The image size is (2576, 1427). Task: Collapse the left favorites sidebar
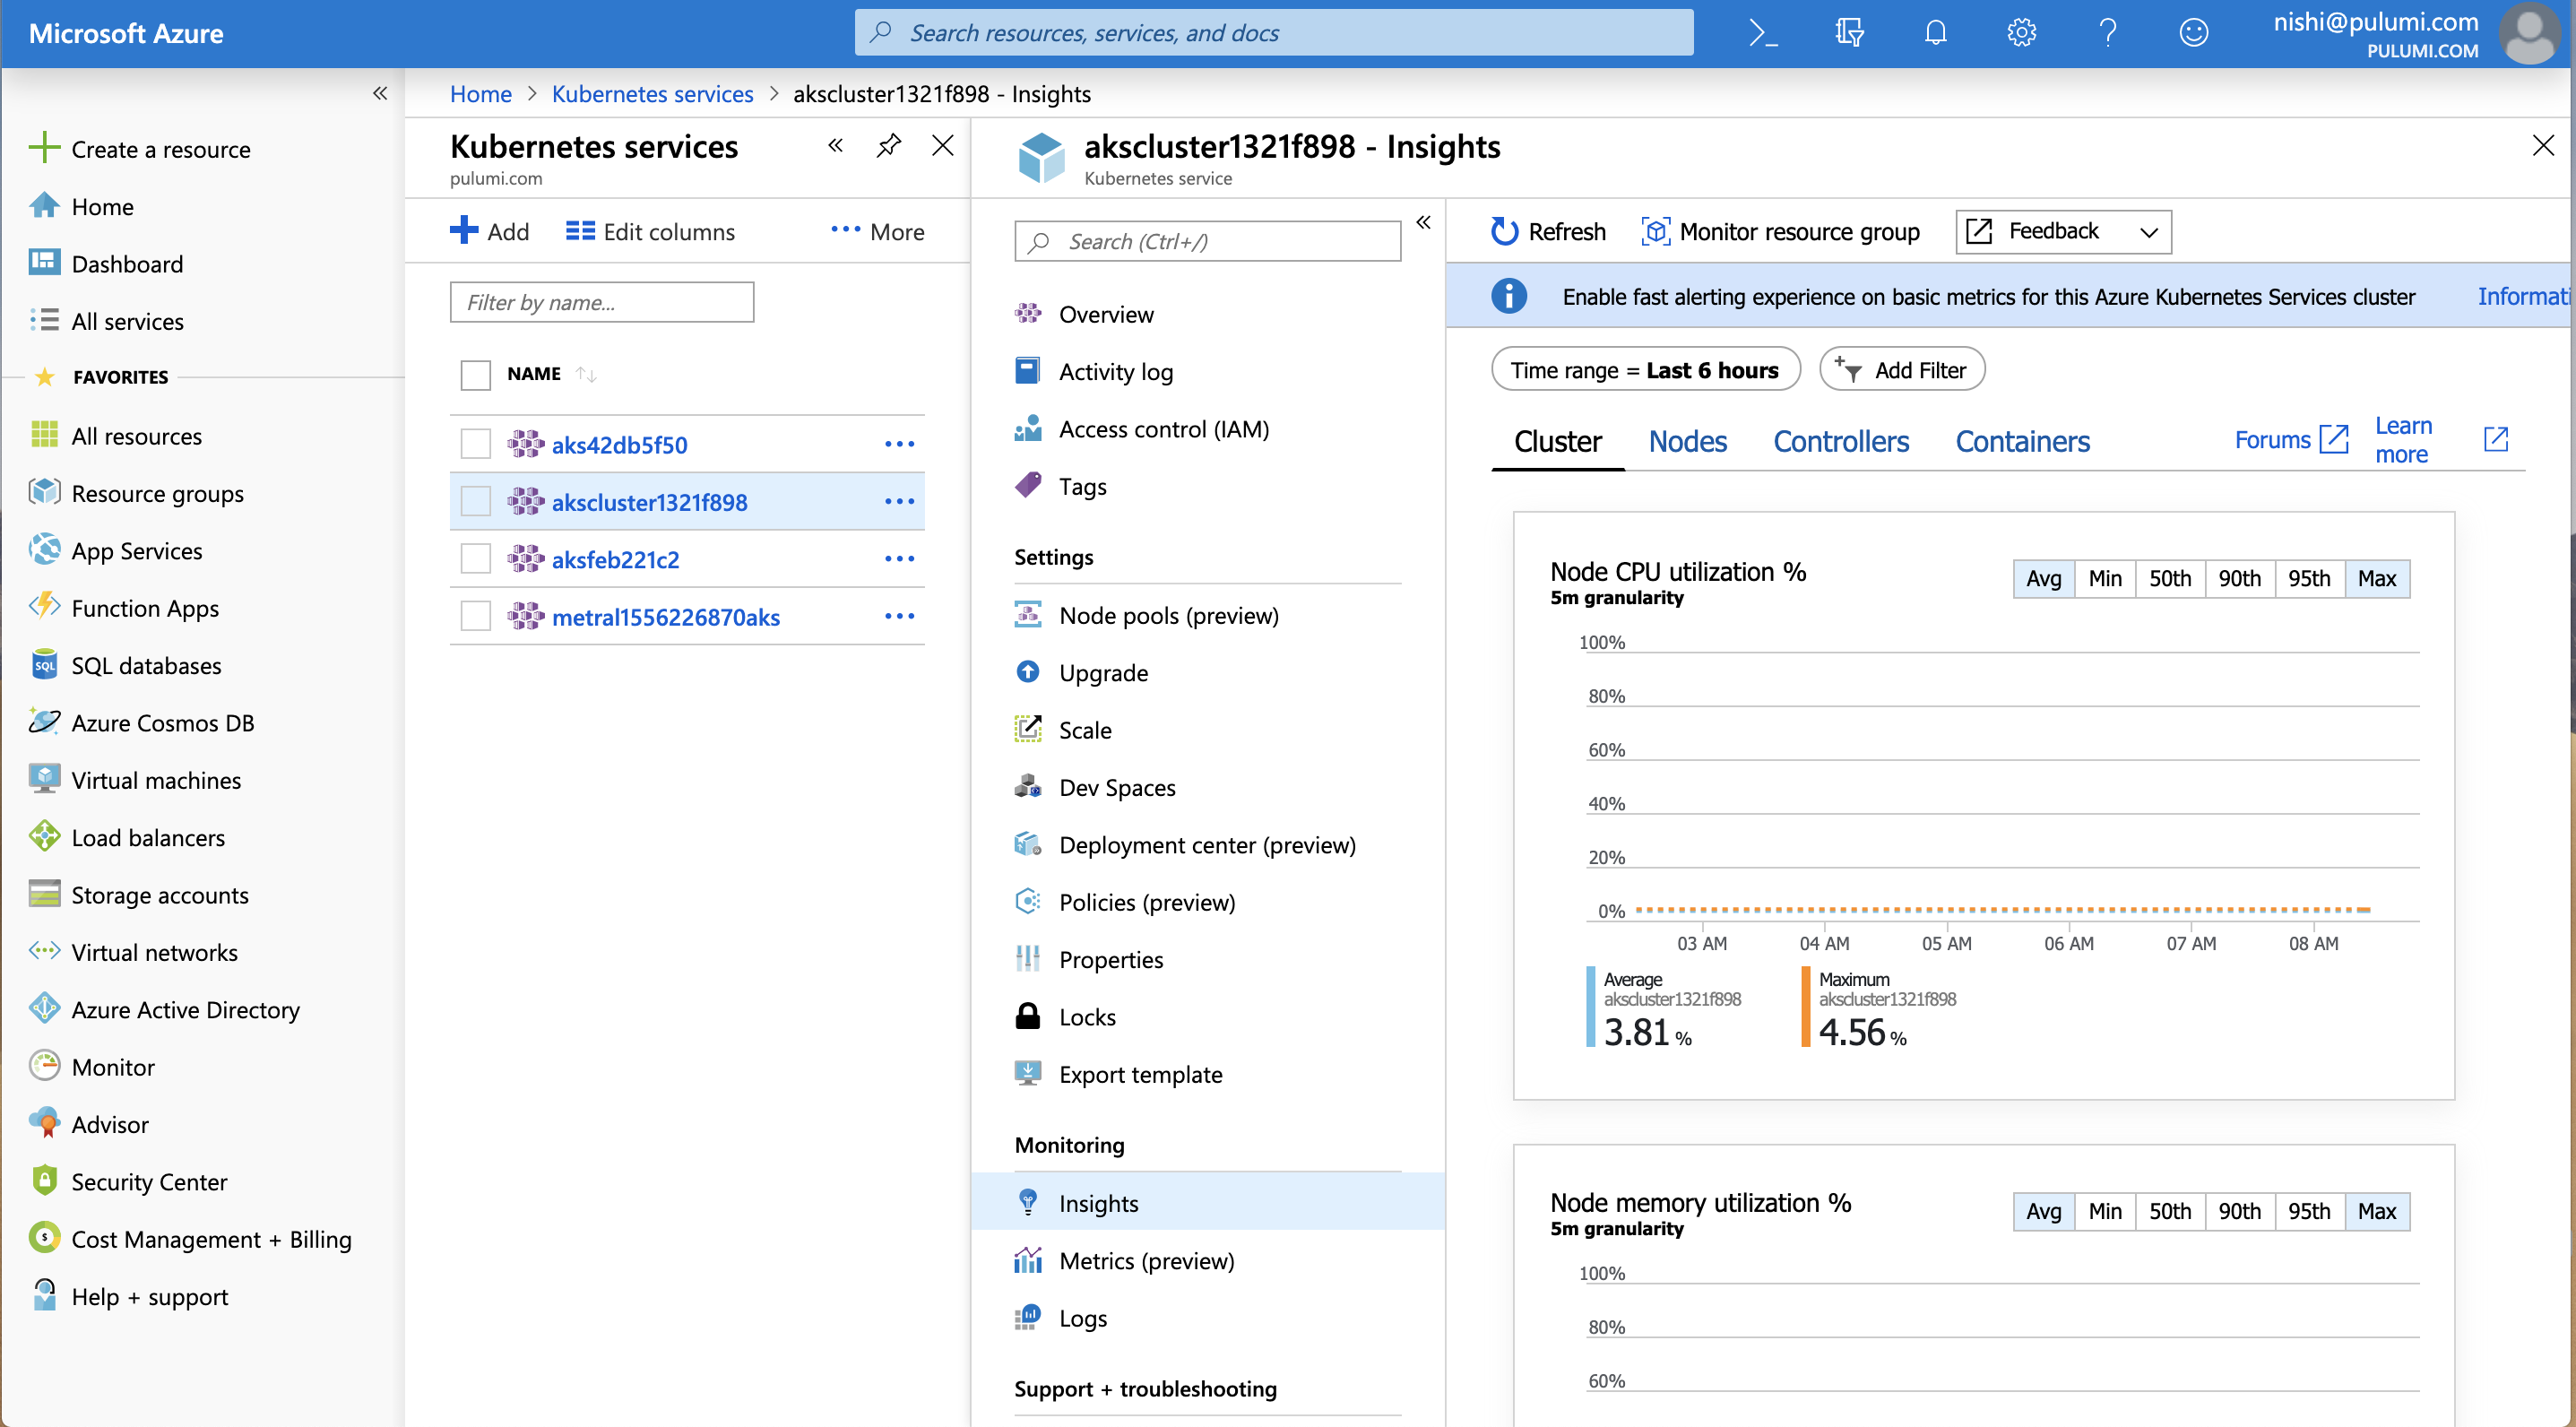pos(380,94)
